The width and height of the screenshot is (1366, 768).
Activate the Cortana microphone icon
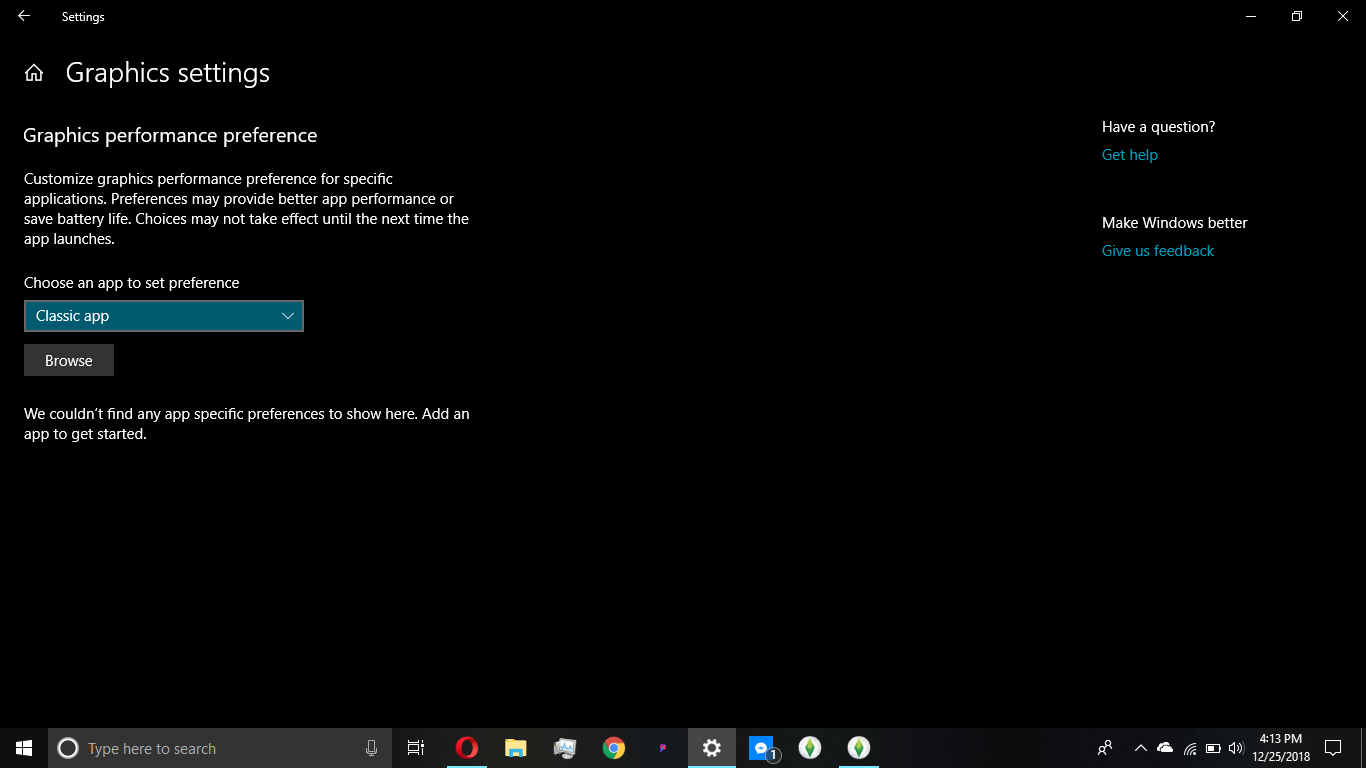click(x=371, y=748)
